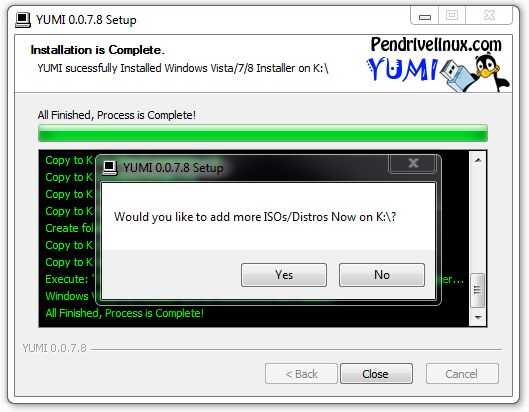Click the log scrollbar down arrow
Screen dimensions: 529x412
coord(478,317)
